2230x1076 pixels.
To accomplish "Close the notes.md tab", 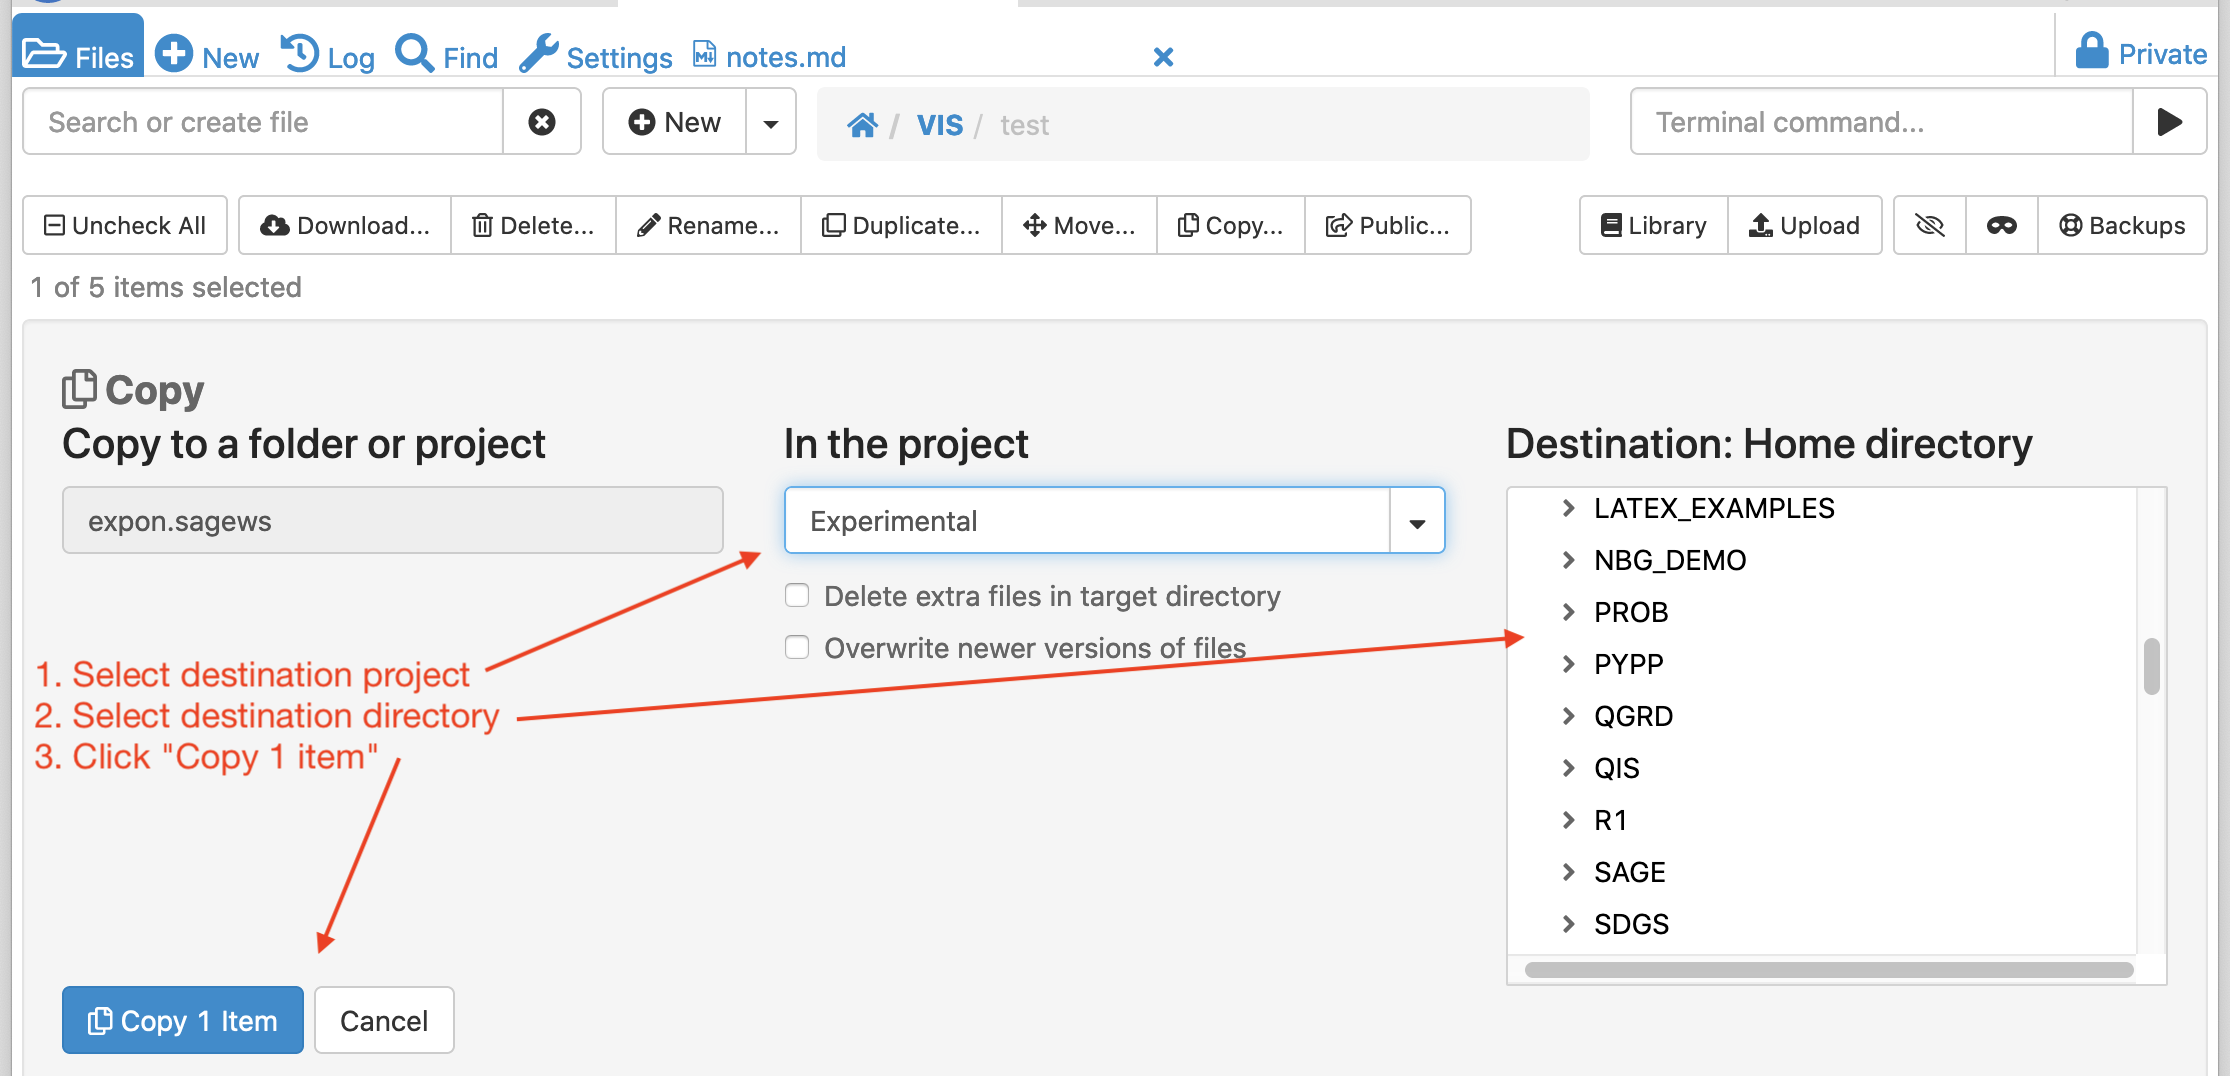I will click(x=1163, y=57).
